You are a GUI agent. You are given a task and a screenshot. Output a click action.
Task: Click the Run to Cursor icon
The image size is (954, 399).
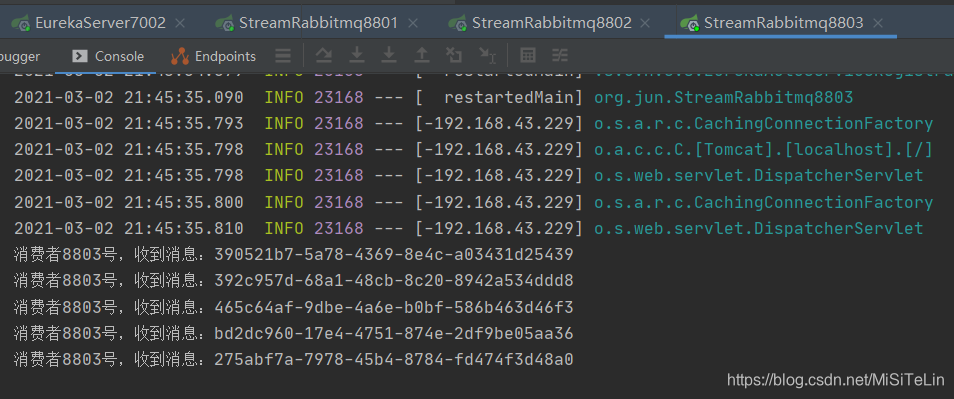pyautogui.click(x=487, y=56)
